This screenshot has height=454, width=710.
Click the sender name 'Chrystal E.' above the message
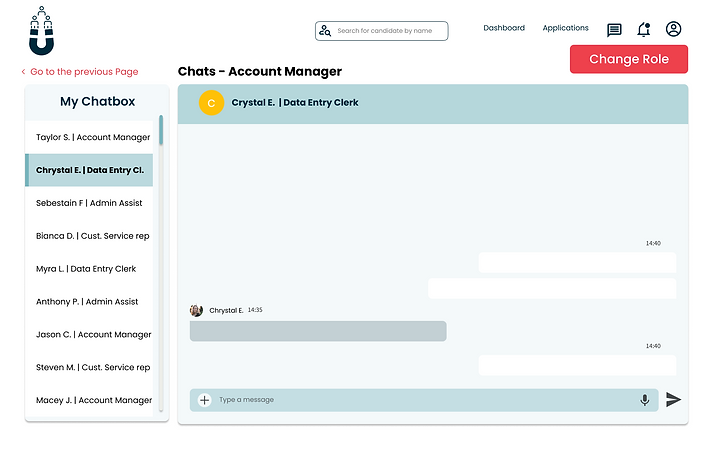tap(226, 311)
